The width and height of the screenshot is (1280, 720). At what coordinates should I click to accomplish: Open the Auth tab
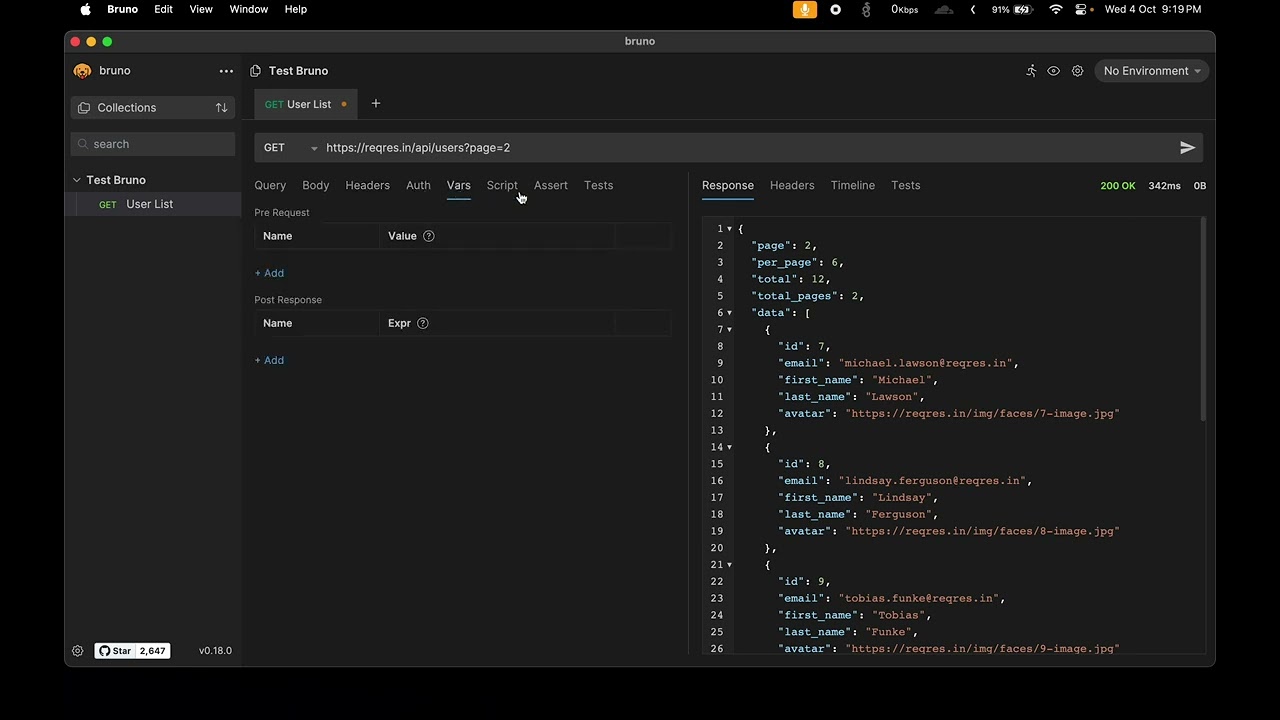418,185
